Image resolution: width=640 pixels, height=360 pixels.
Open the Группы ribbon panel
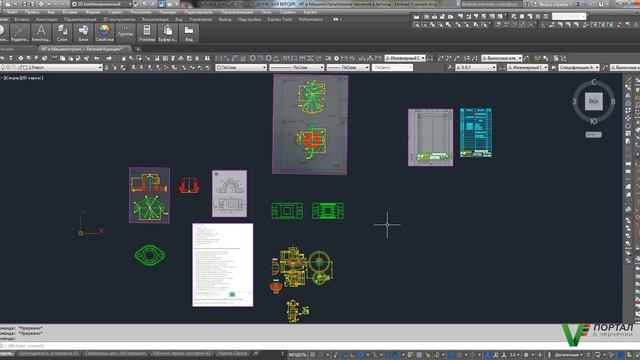coord(126,33)
